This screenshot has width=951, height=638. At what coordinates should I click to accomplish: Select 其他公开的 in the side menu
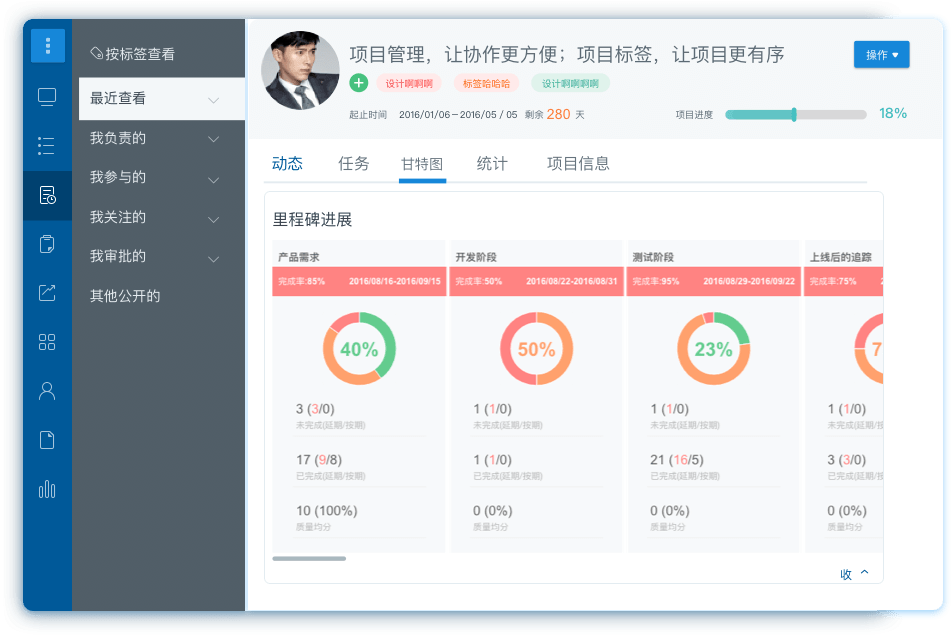[125, 296]
